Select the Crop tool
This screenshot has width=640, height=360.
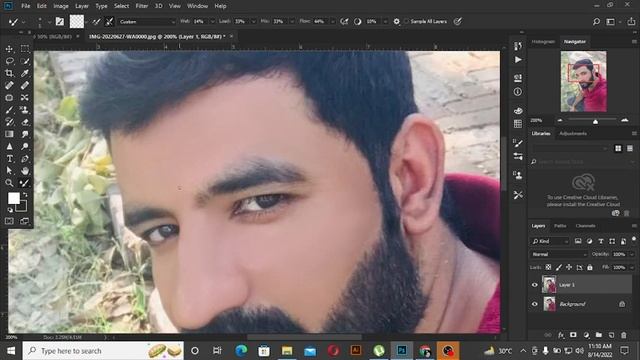[x=9, y=73]
